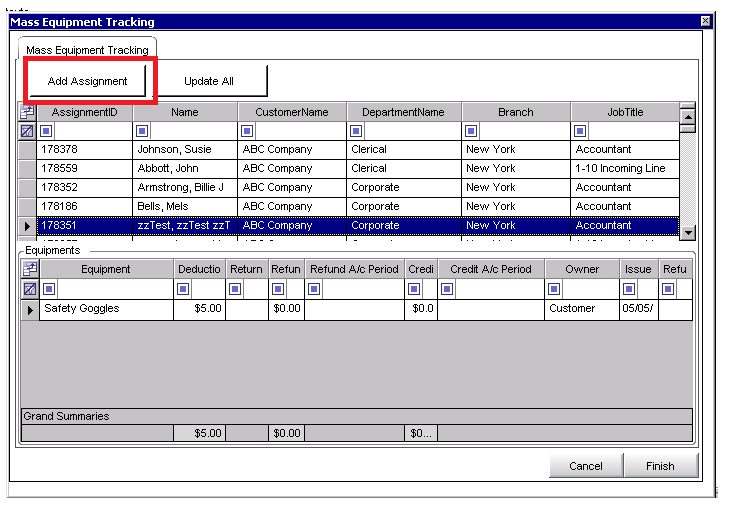Click the Add Assignment button

(x=87, y=81)
